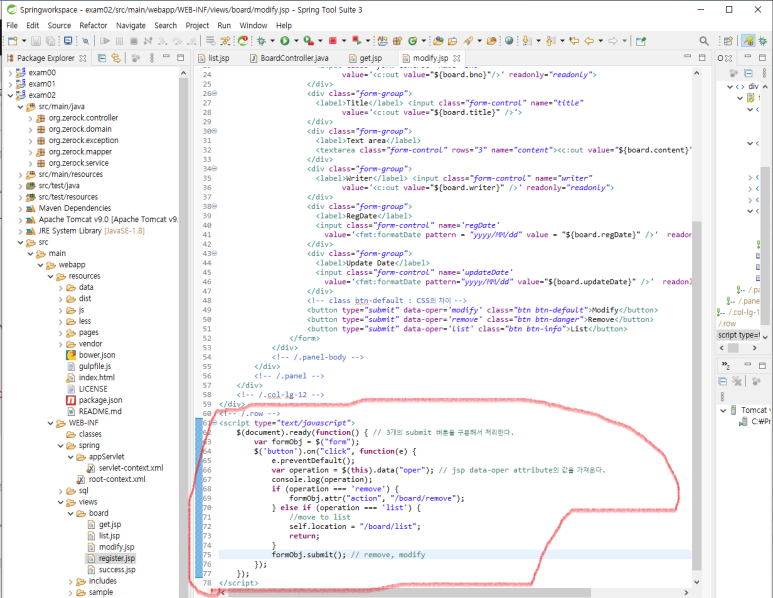Switch to the BoardController.java editor tab
Image resolution: width=773 pixels, height=598 pixels.
pyautogui.click(x=289, y=58)
